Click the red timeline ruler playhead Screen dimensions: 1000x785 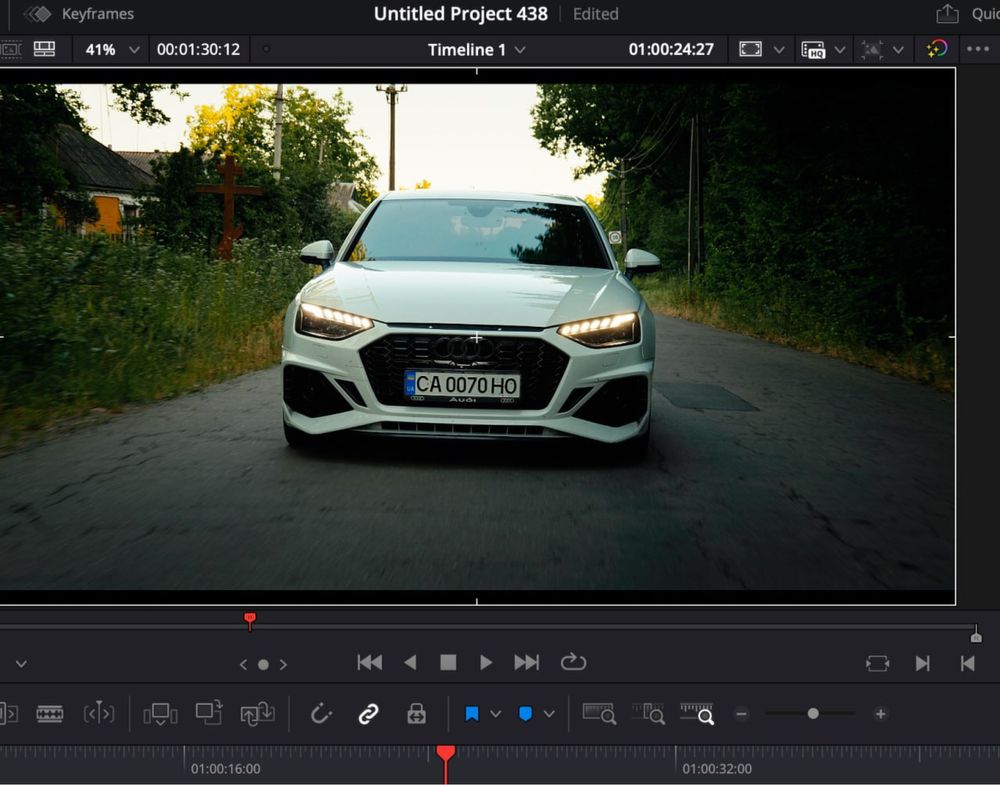point(446,754)
